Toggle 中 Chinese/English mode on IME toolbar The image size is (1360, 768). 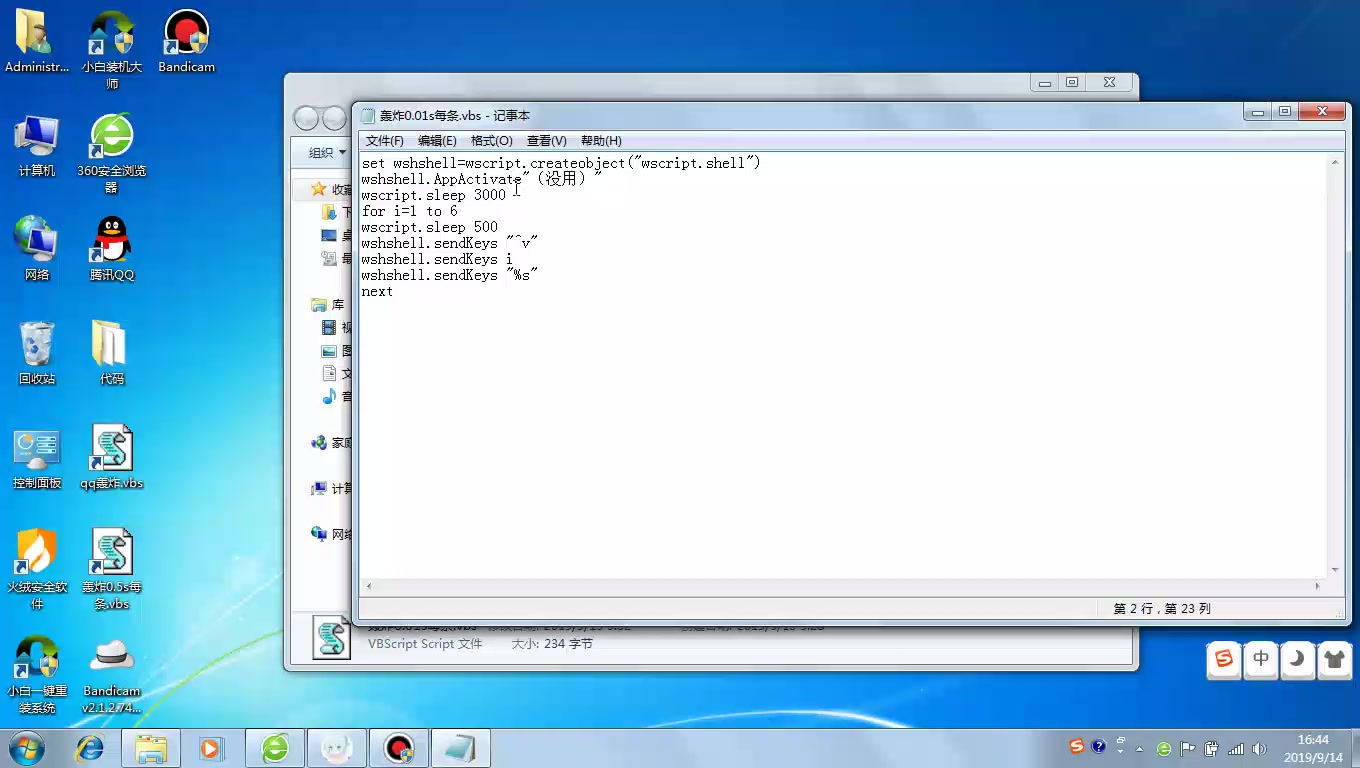1261,659
